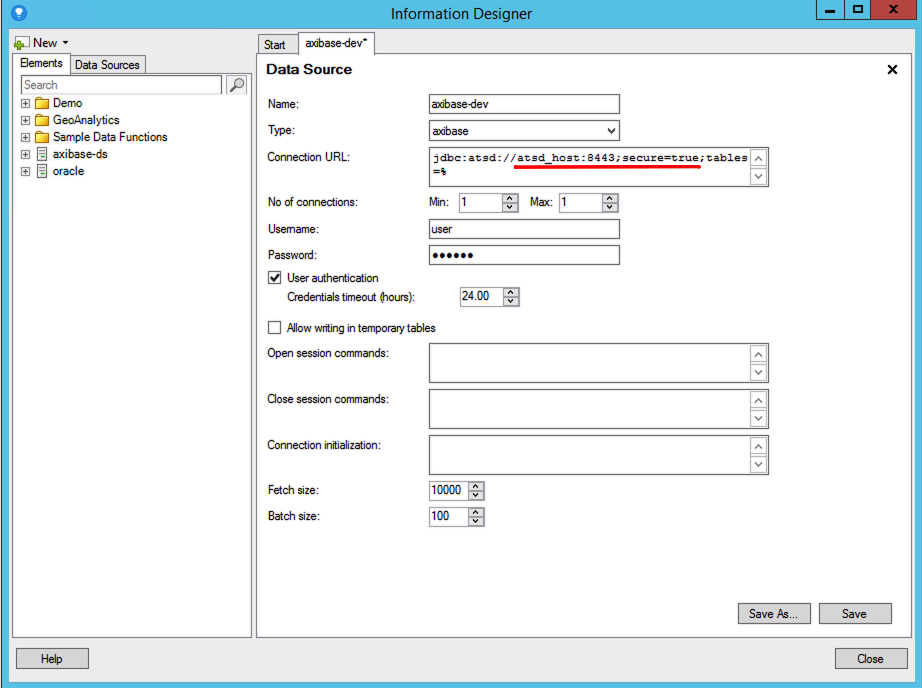Click the oracle data source icon
Image resolution: width=922 pixels, height=688 pixels.
[x=42, y=171]
